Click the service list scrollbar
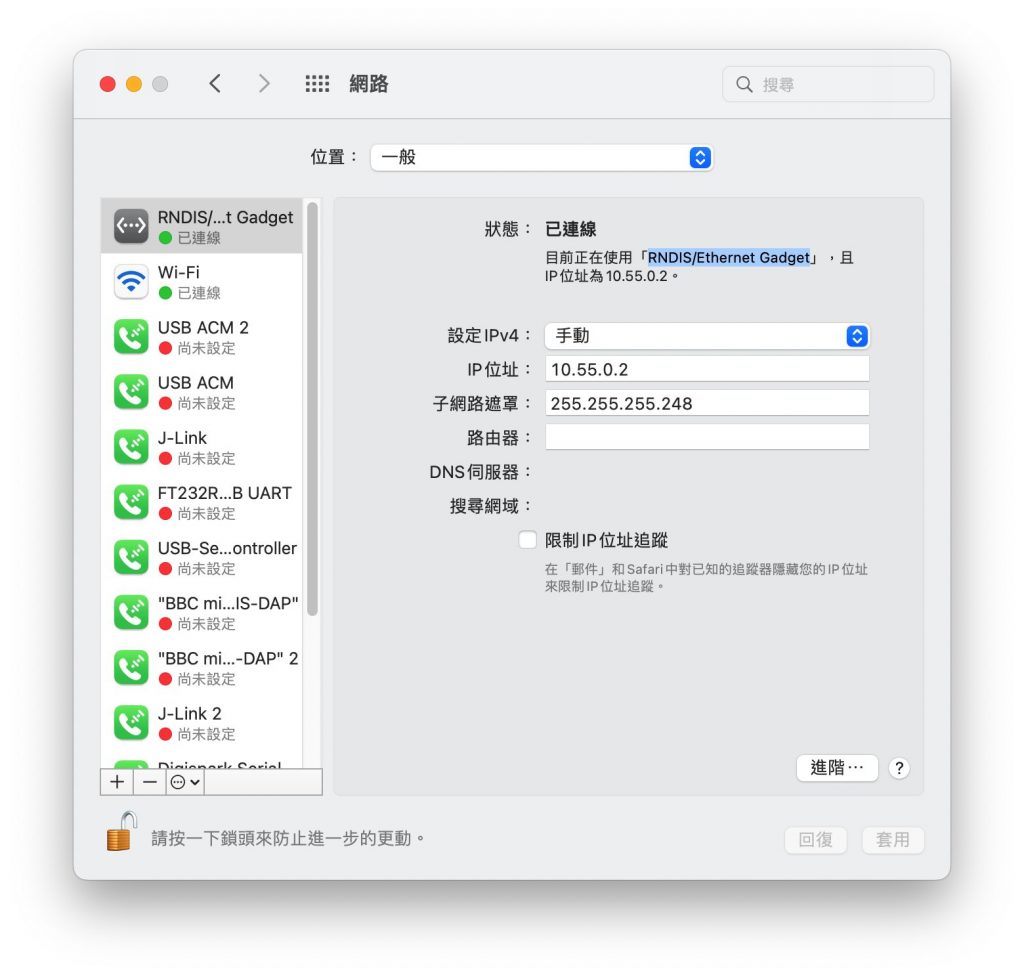Viewport: 1024px width, 977px height. (312, 409)
